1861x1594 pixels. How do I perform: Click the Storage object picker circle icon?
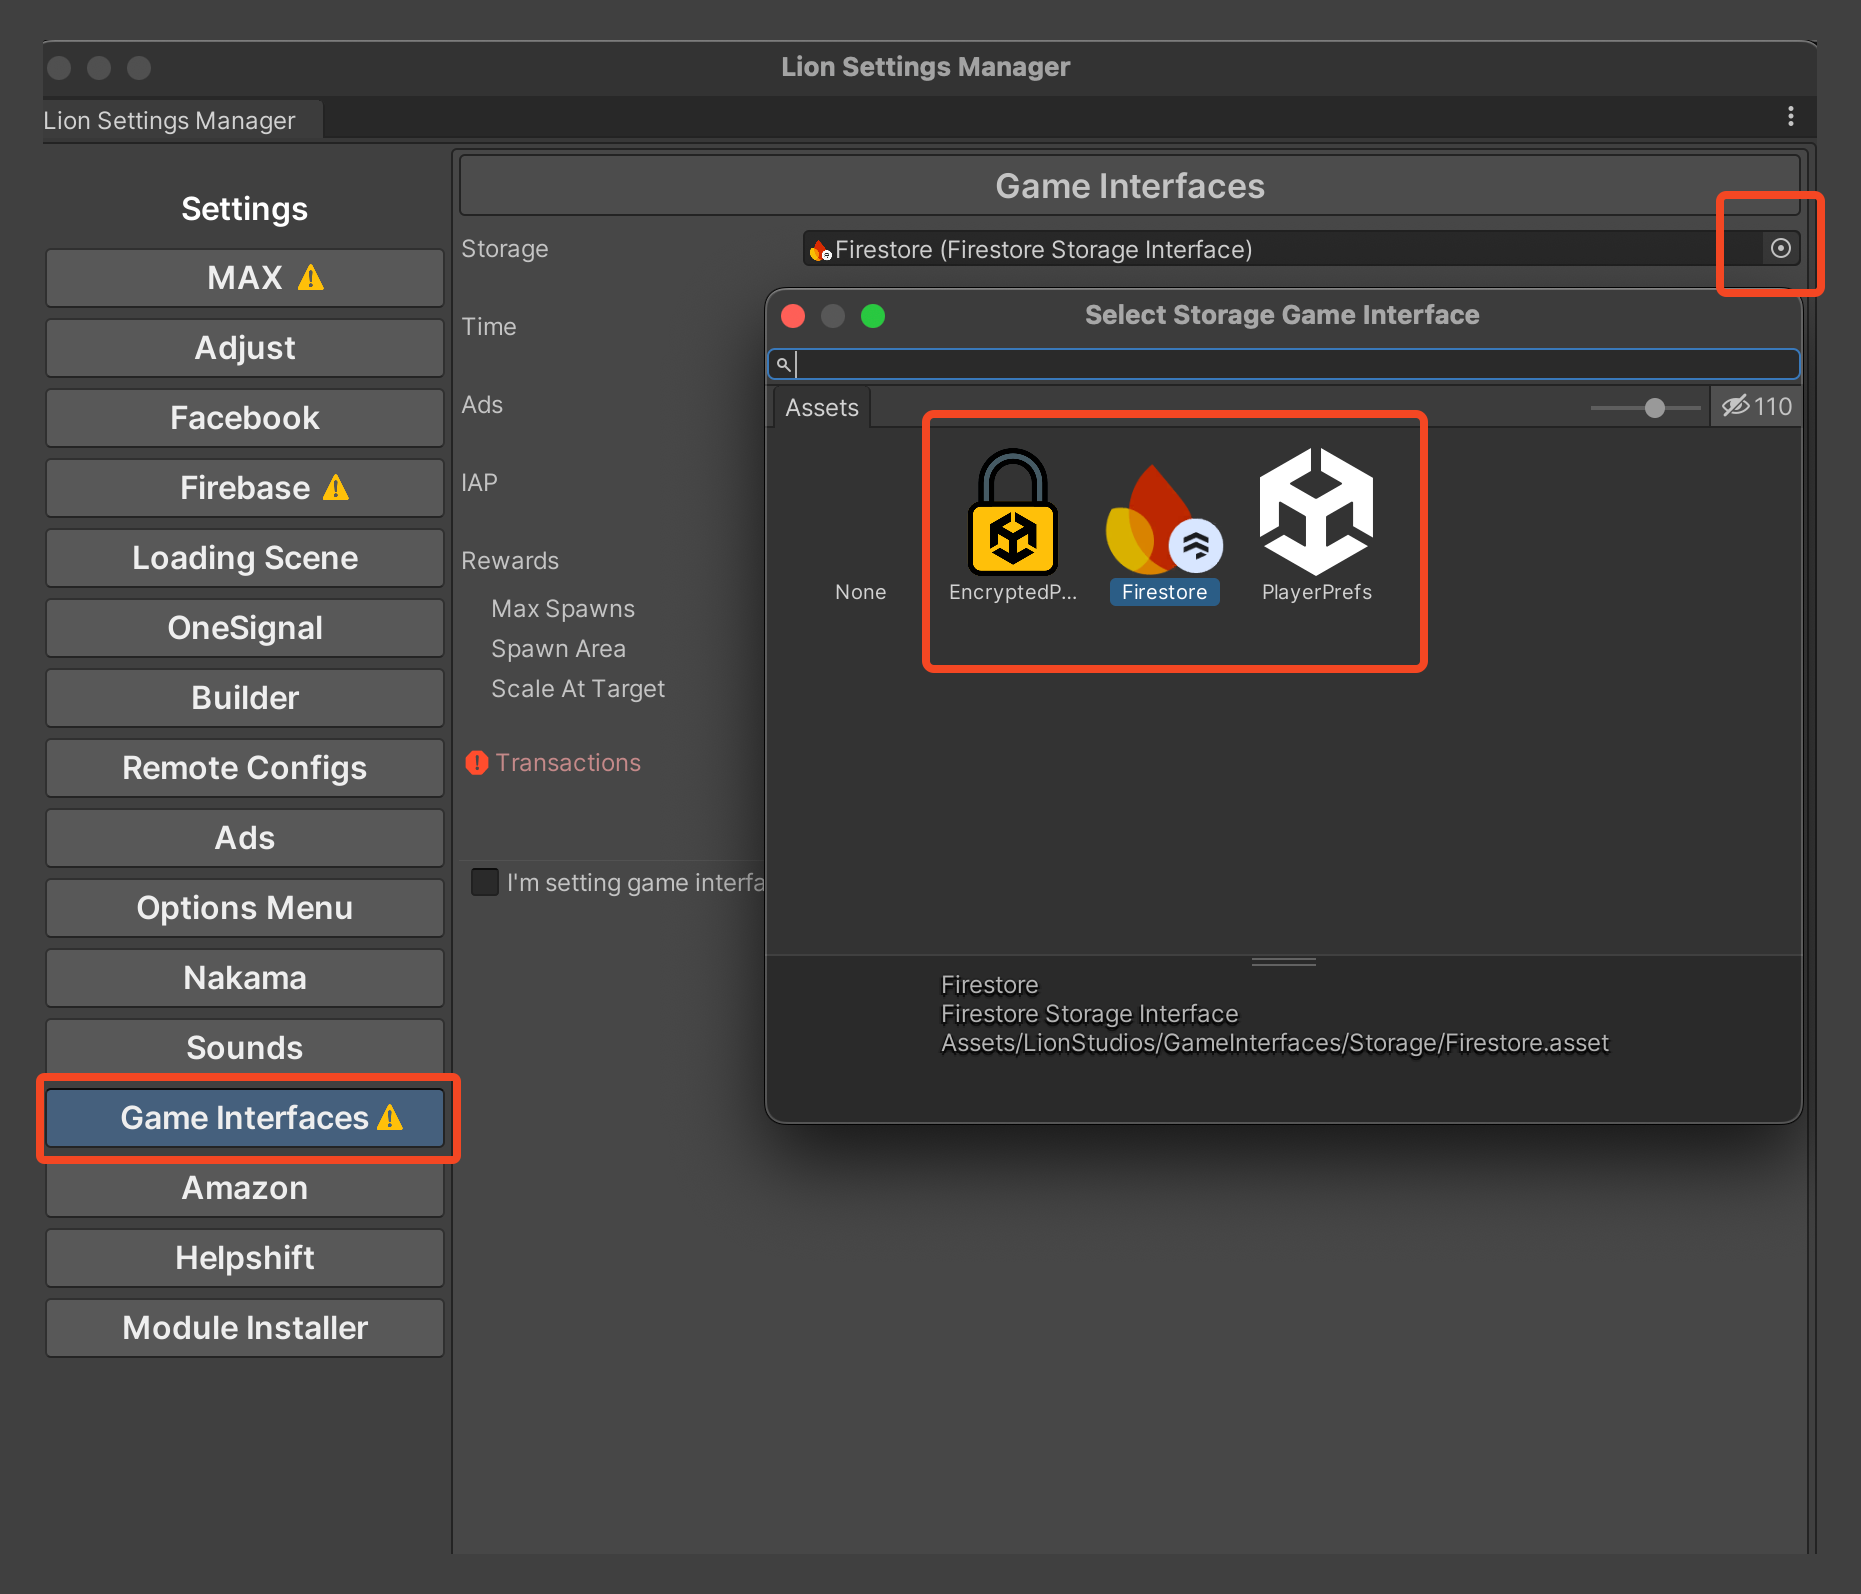tap(1780, 249)
